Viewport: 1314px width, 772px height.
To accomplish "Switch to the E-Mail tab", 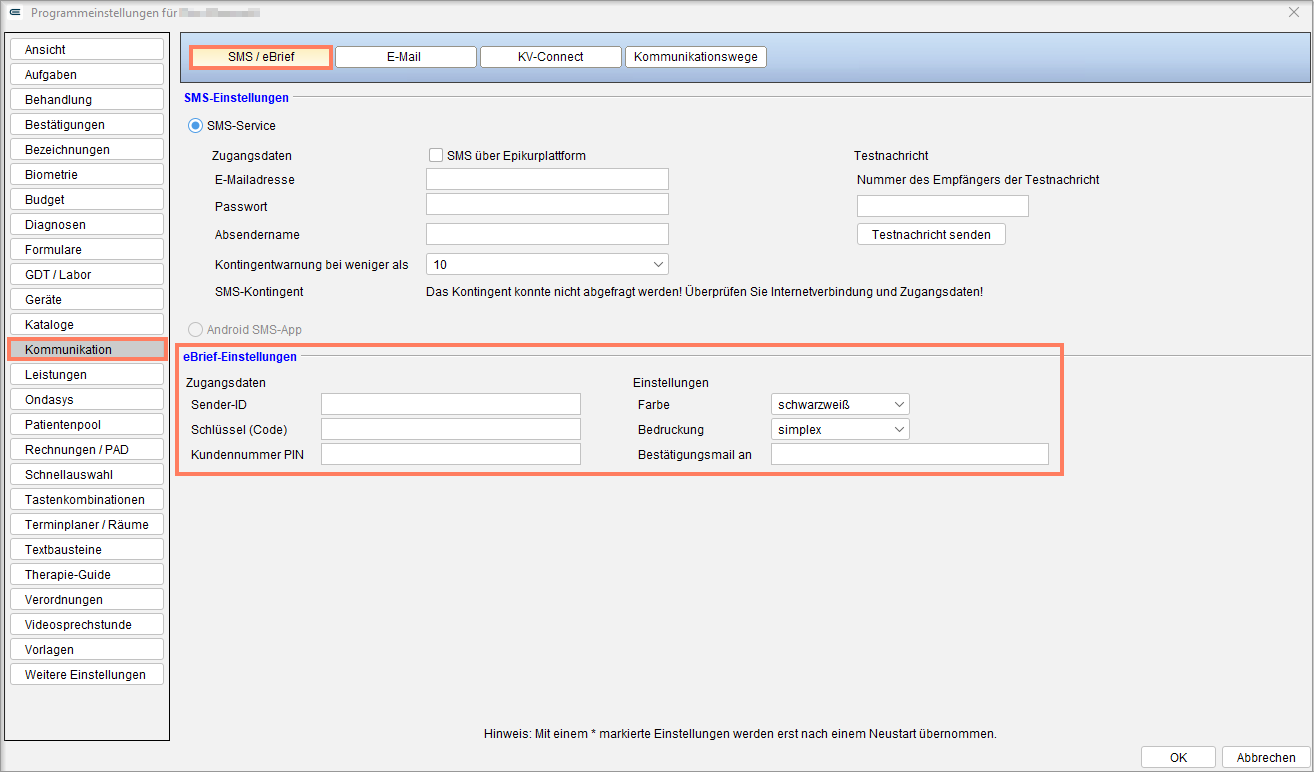I will pyautogui.click(x=405, y=57).
